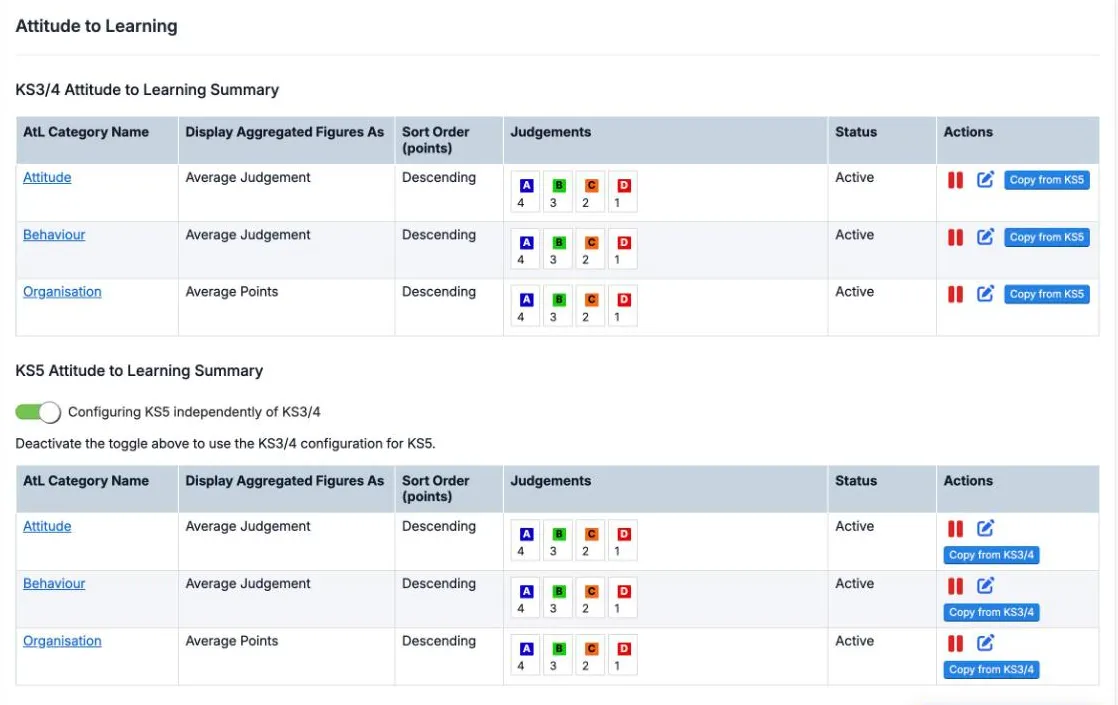Image resolution: width=1118 pixels, height=705 pixels.
Task: Pause the KS5 Attitude category
Action: pyautogui.click(x=955, y=528)
